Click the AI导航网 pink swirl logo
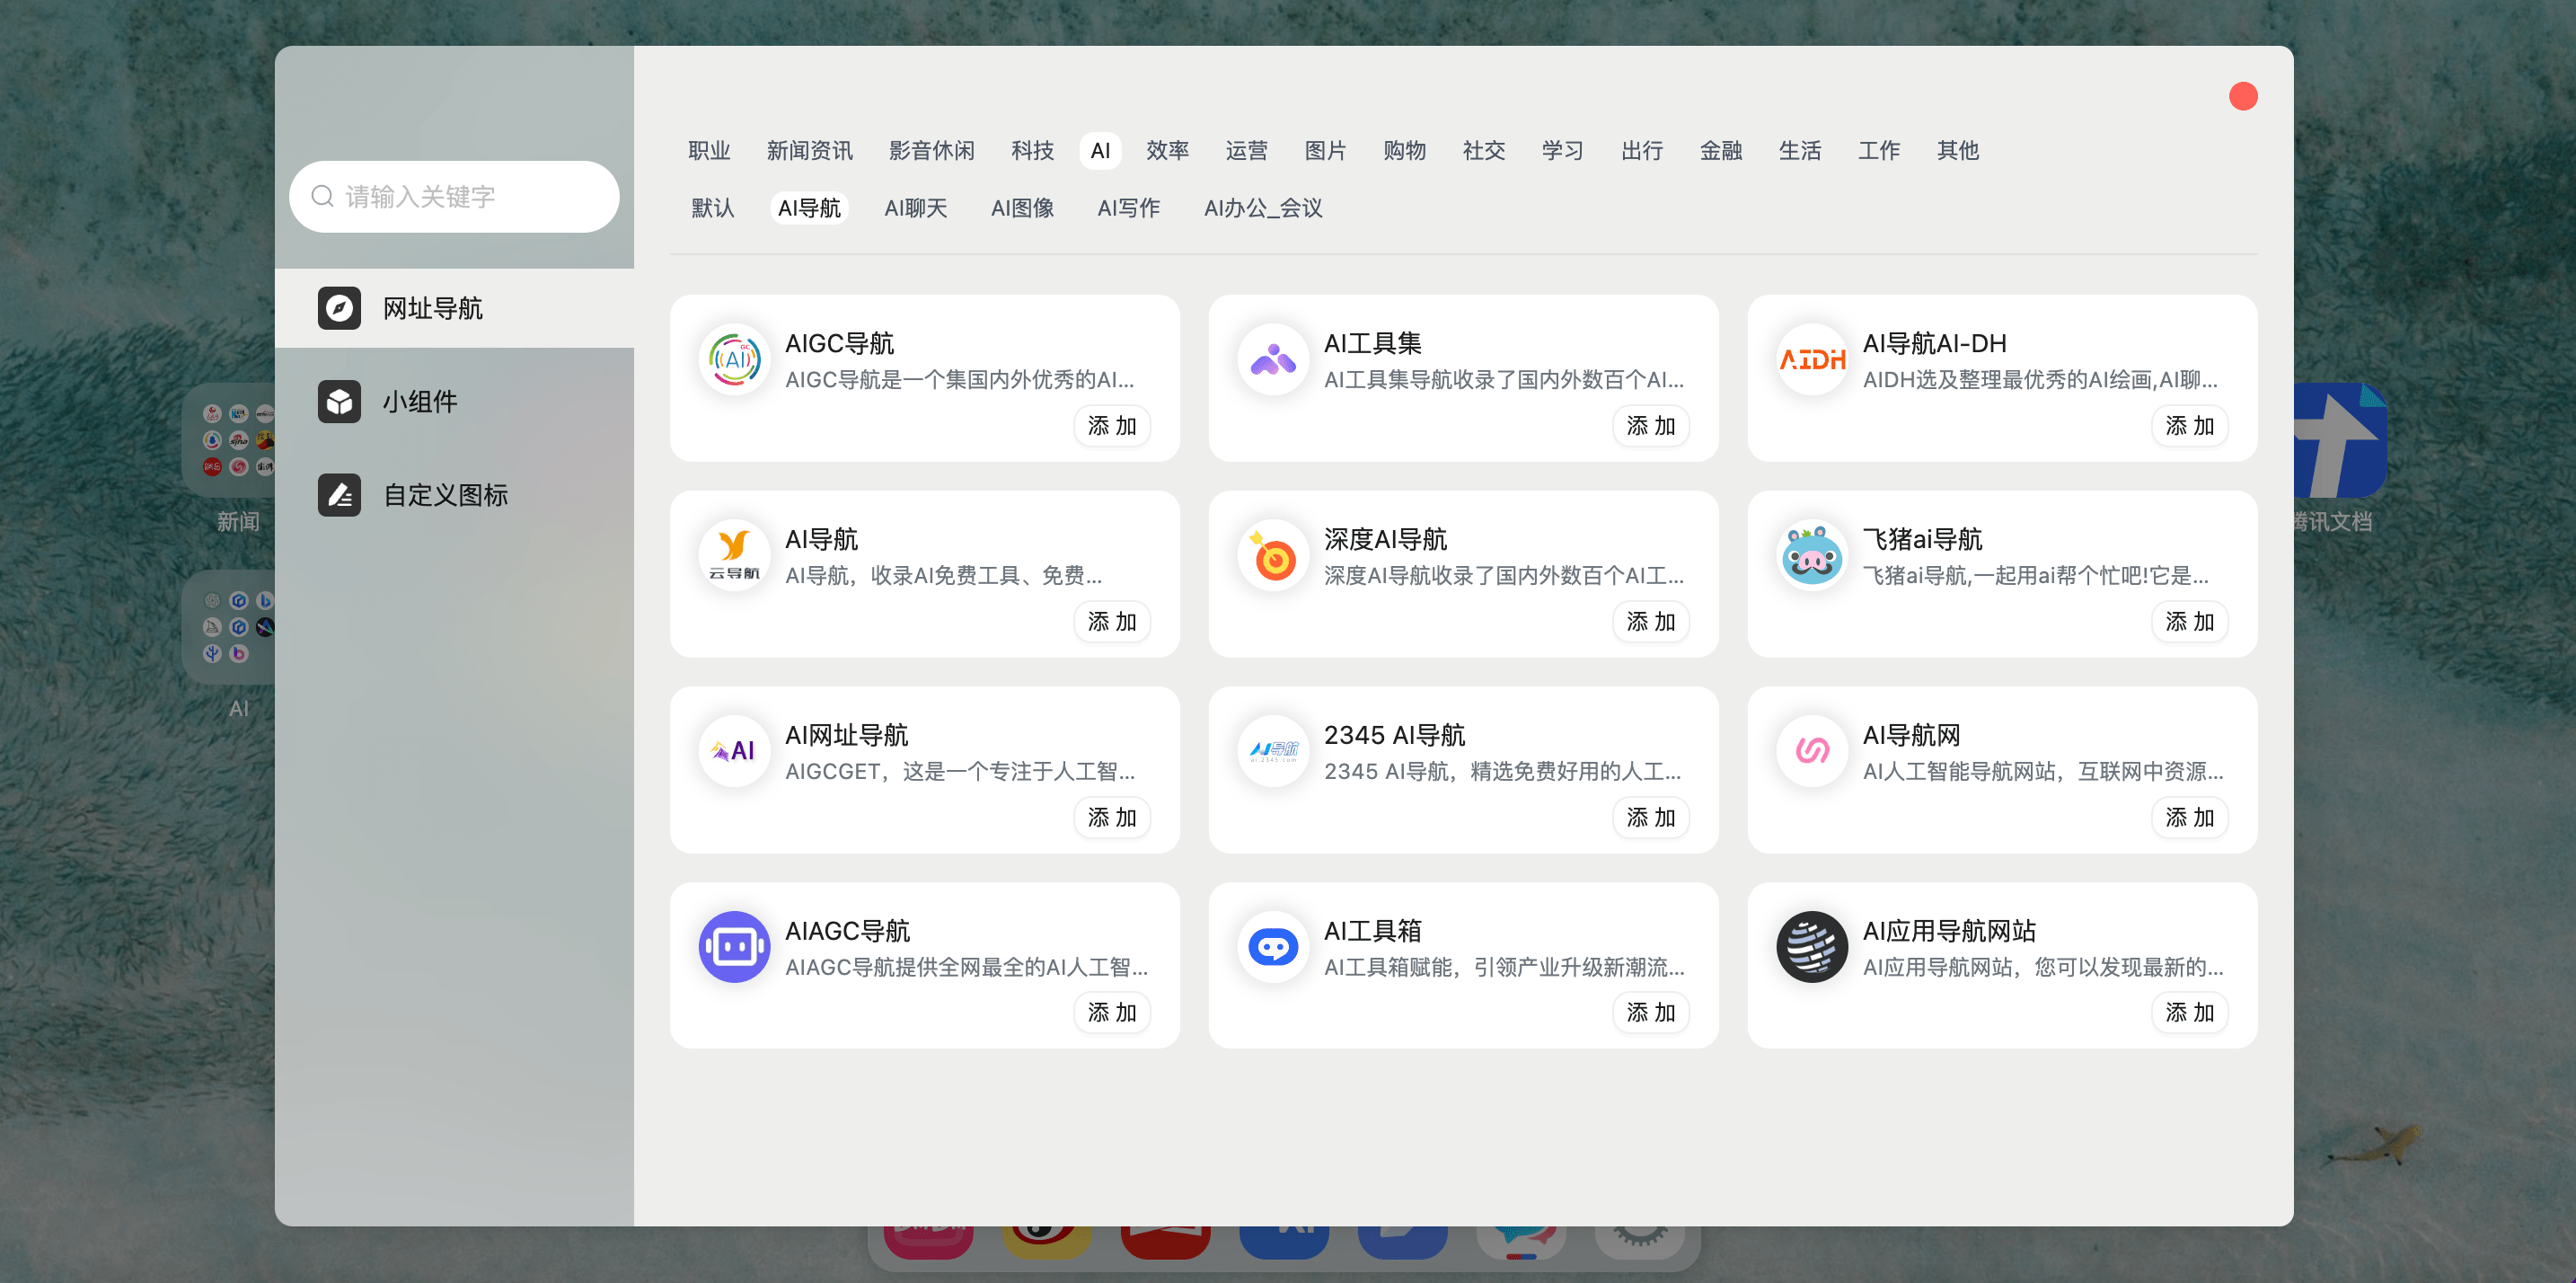Screen dimensions: 2576x1283 1812,751
